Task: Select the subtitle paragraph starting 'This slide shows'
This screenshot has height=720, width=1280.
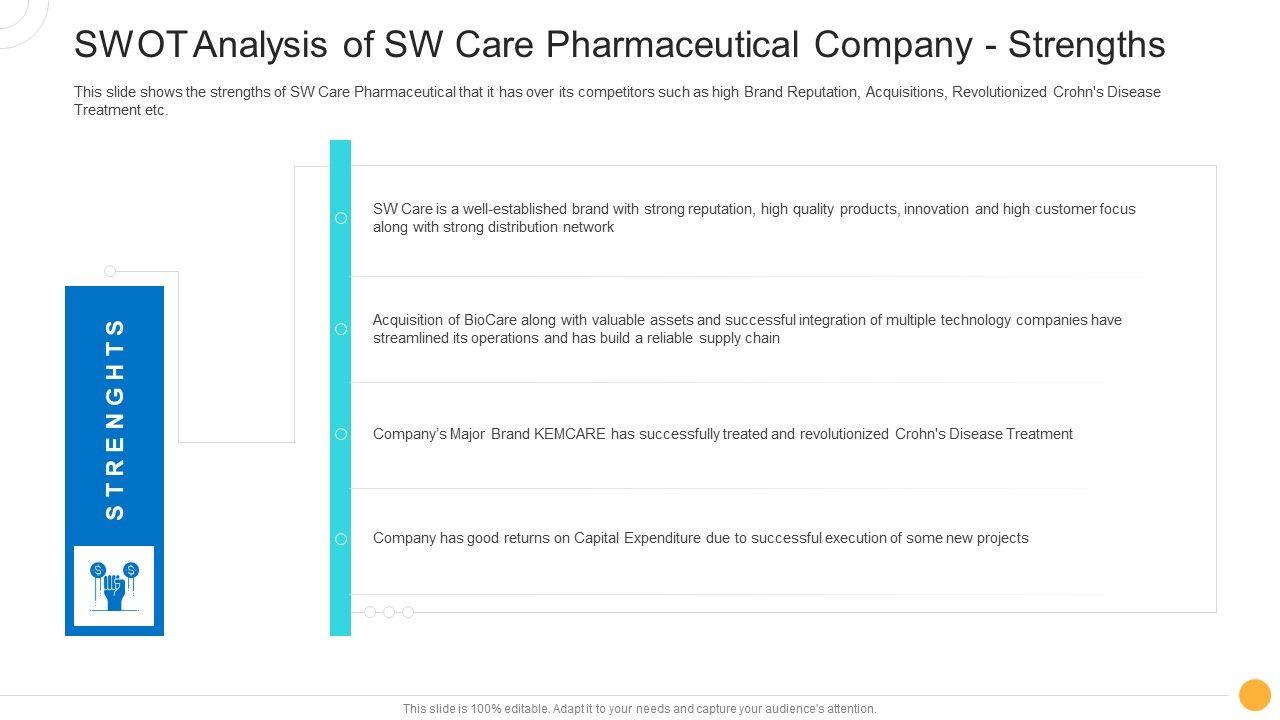Action: point(617,101)
